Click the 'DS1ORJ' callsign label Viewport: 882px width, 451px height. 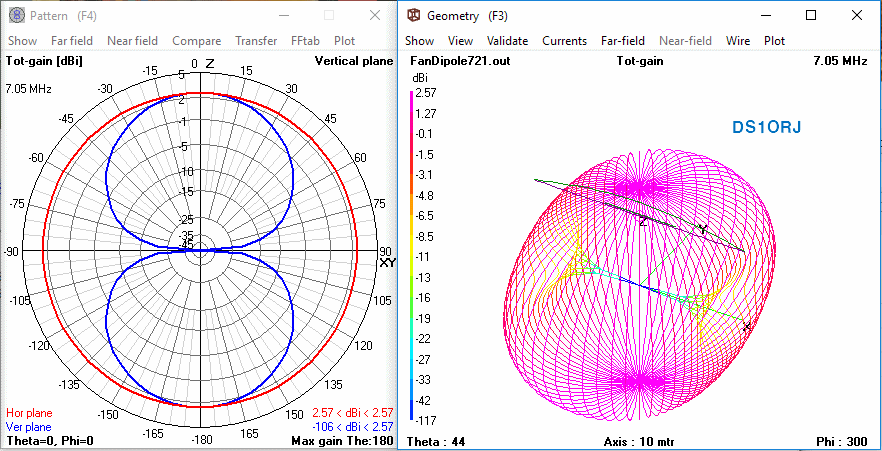766,128
